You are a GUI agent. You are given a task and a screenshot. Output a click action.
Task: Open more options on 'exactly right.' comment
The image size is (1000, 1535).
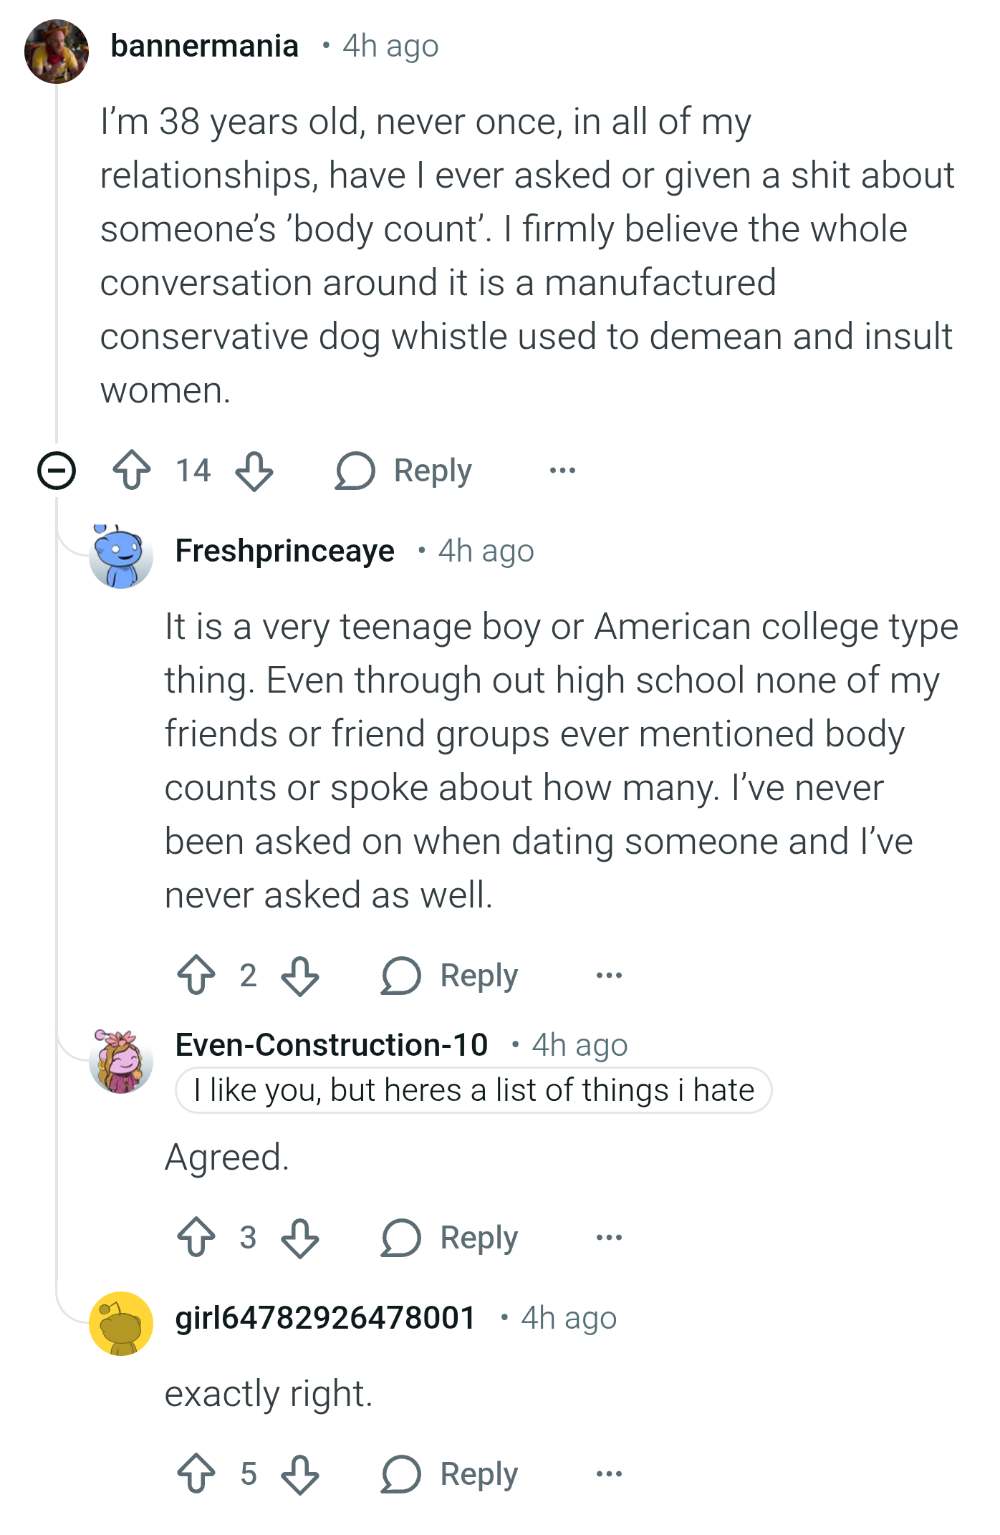pyautogui.click(x=609, y=1474)
